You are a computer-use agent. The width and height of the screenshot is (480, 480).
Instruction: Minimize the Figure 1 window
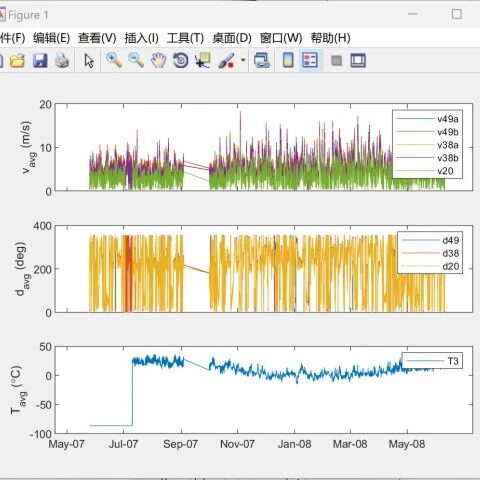click(x=413, y=14)
